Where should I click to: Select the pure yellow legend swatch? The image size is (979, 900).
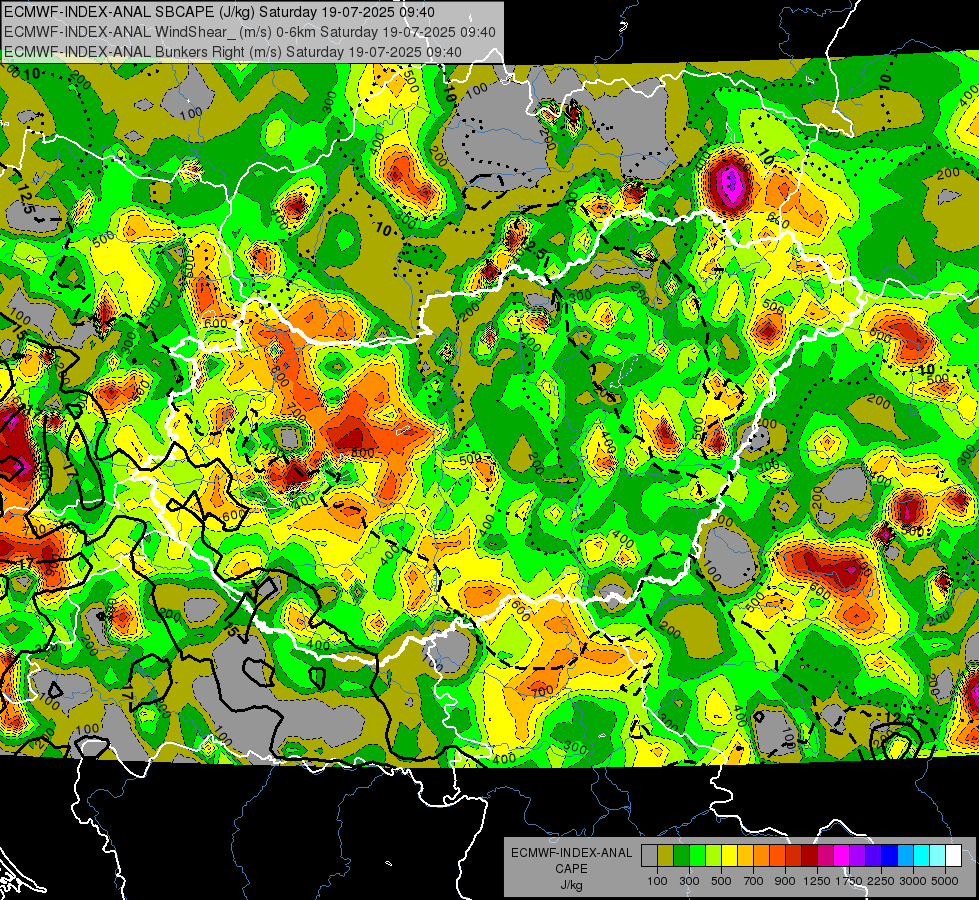729,855
